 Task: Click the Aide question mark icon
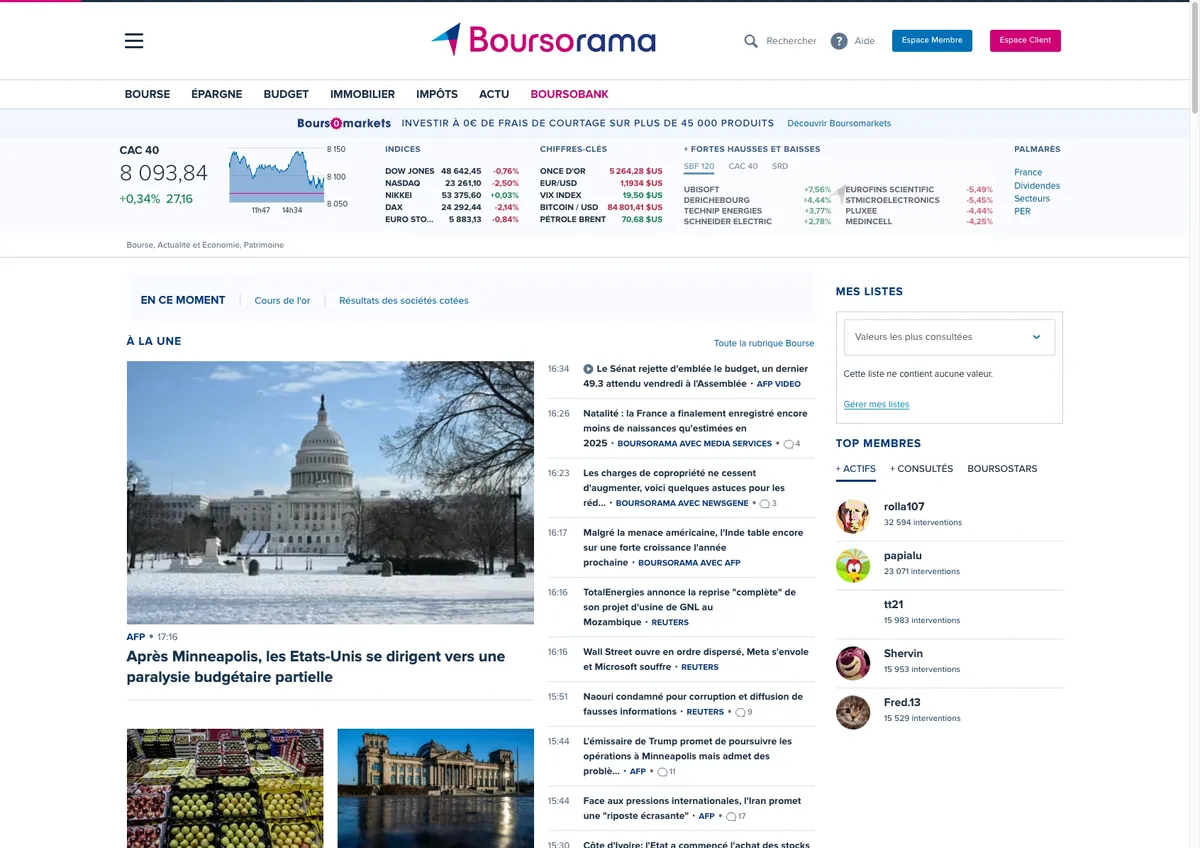point(839,41)
